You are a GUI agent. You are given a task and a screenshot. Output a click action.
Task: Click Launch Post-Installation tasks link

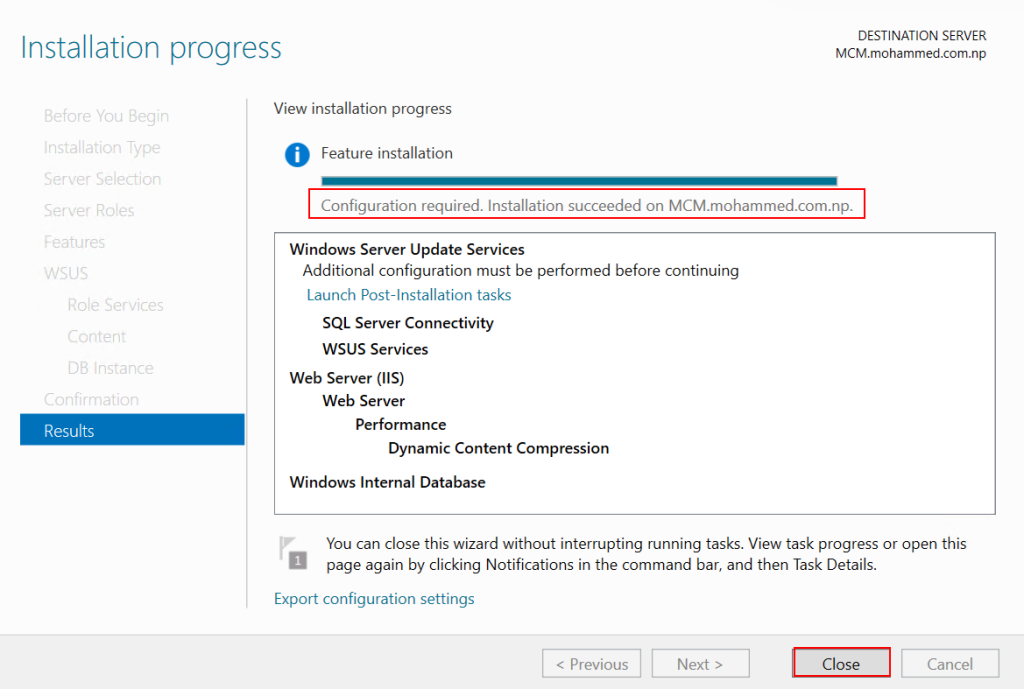408,295
